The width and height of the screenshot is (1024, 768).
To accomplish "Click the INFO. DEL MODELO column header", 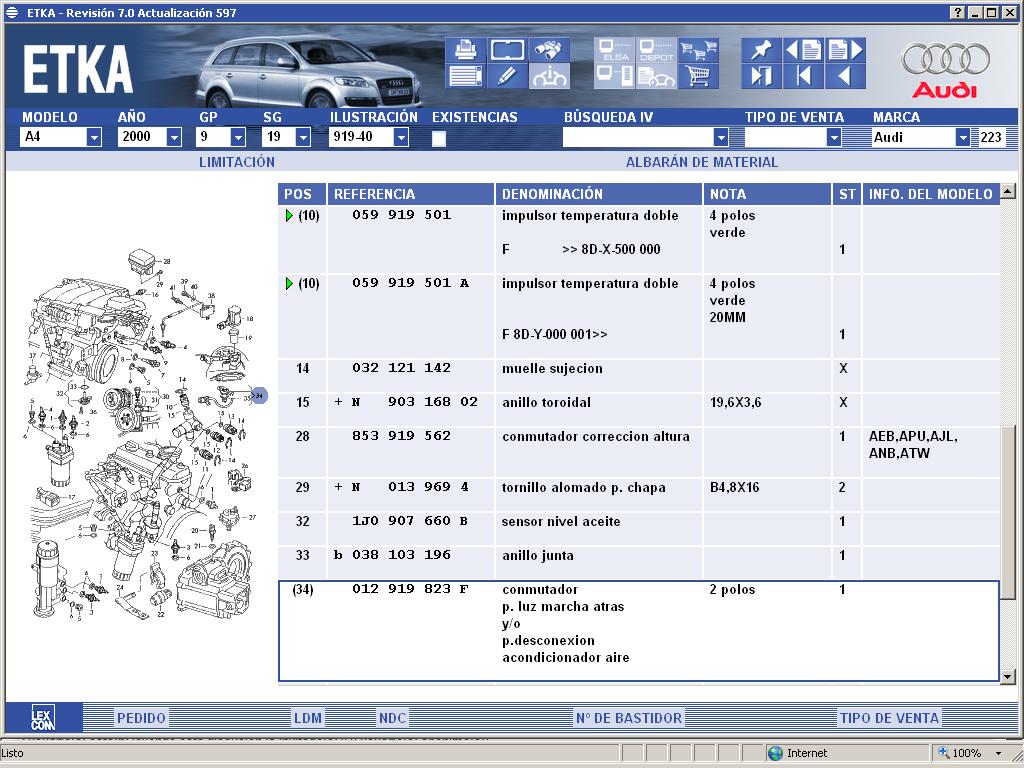I will coord(931,194).
